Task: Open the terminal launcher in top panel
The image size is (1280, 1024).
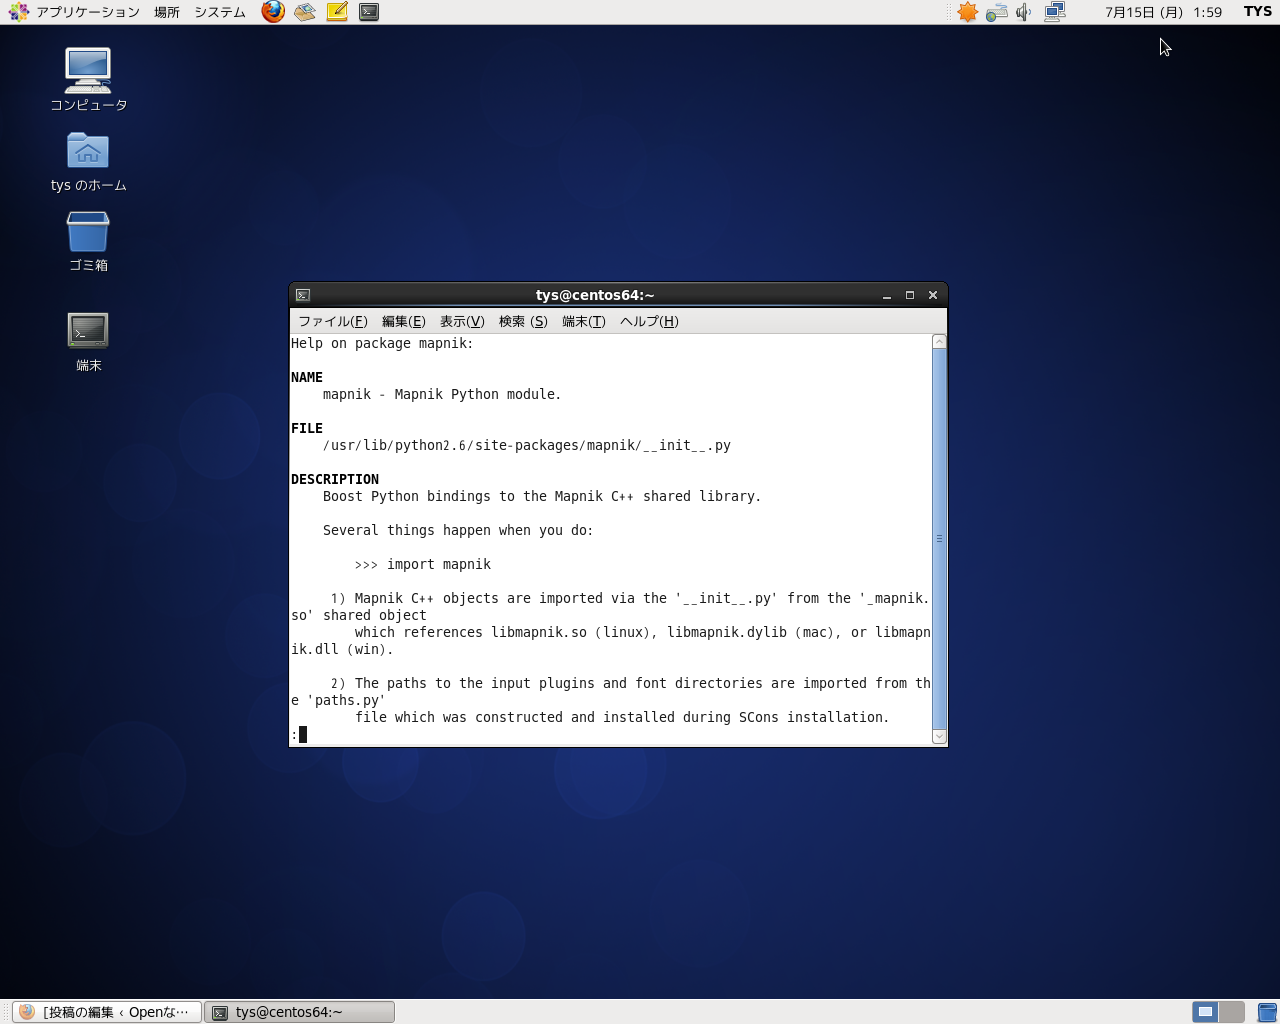Action: coord(369,12)
